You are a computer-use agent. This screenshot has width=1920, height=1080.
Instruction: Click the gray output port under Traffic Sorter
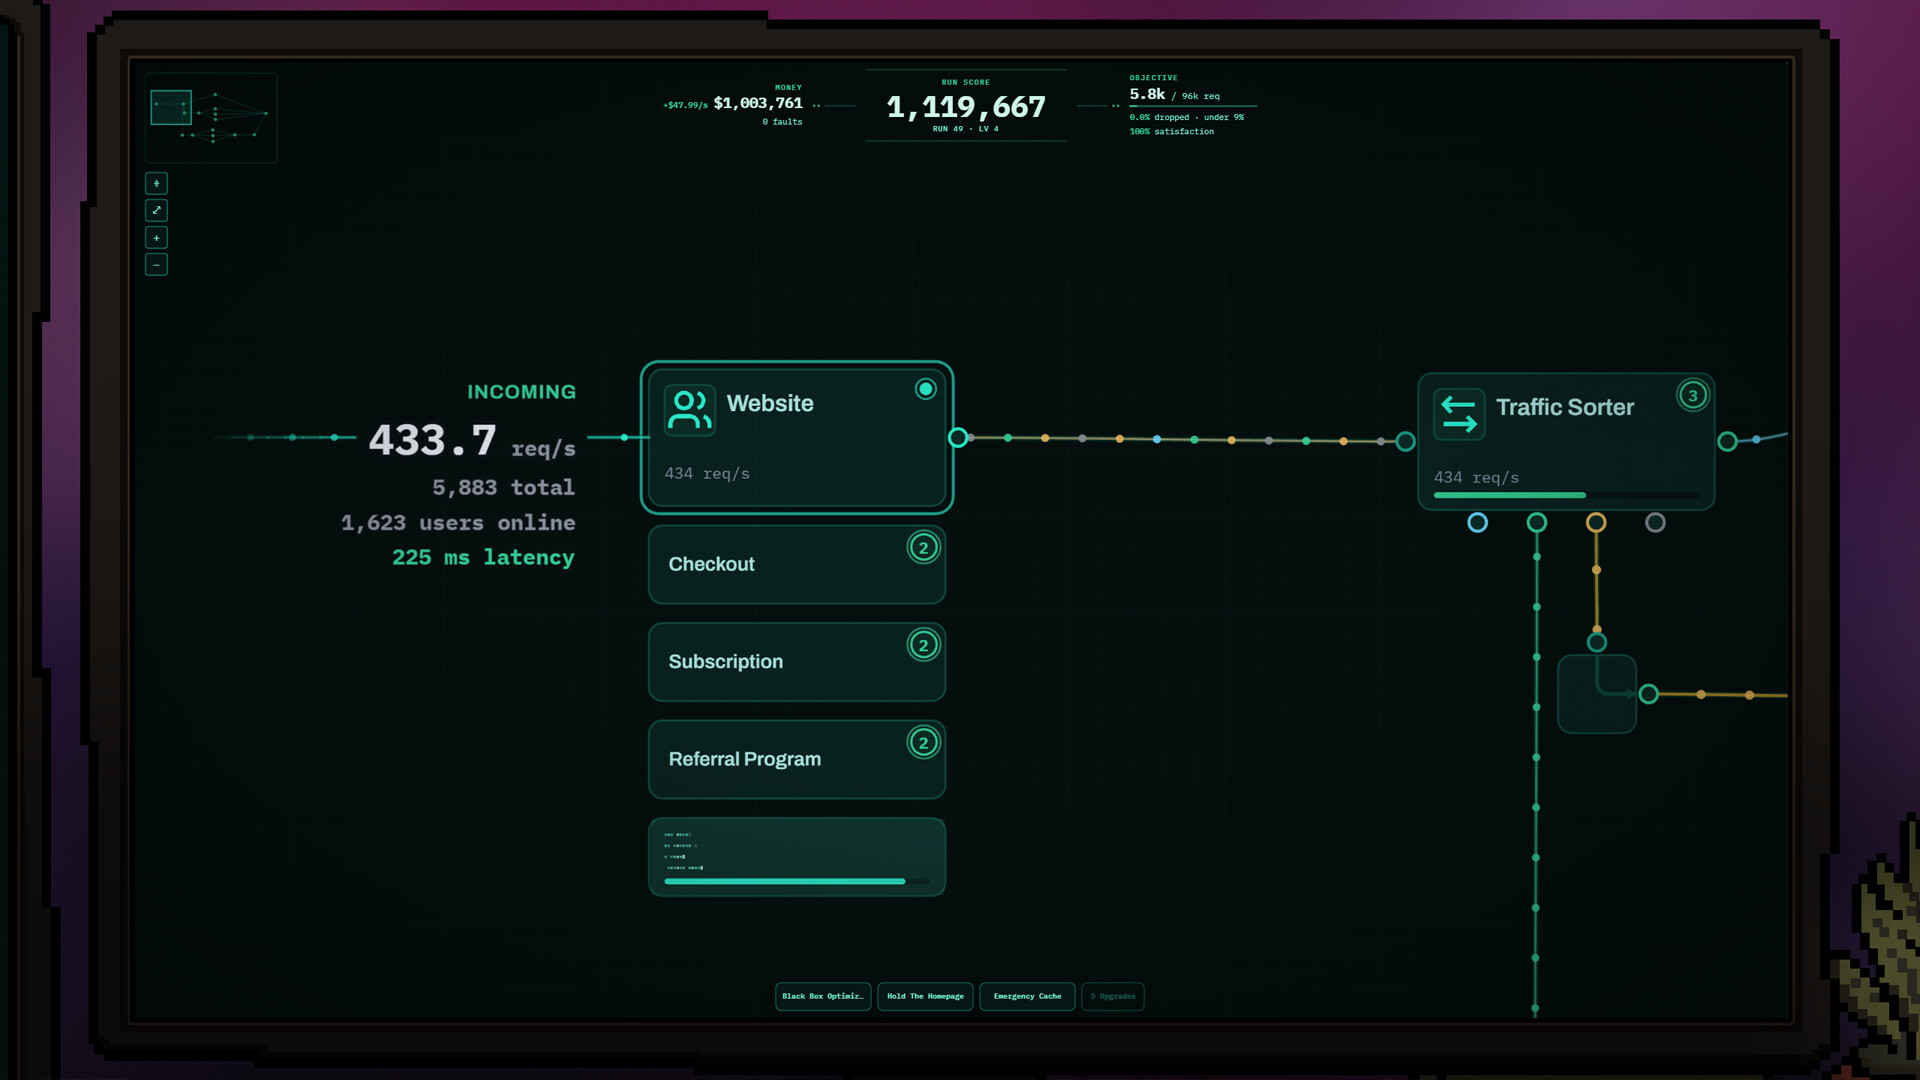coord(1655,522)
